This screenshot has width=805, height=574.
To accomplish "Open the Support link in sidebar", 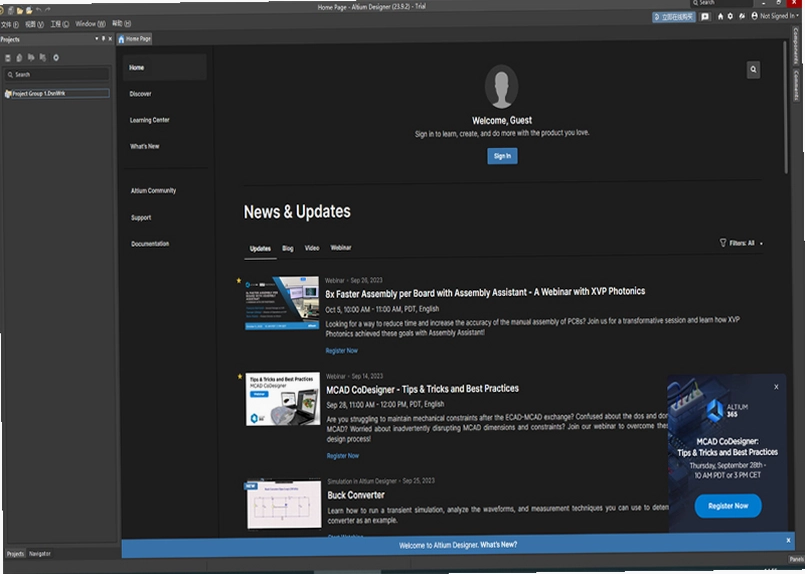I will 141,218.
